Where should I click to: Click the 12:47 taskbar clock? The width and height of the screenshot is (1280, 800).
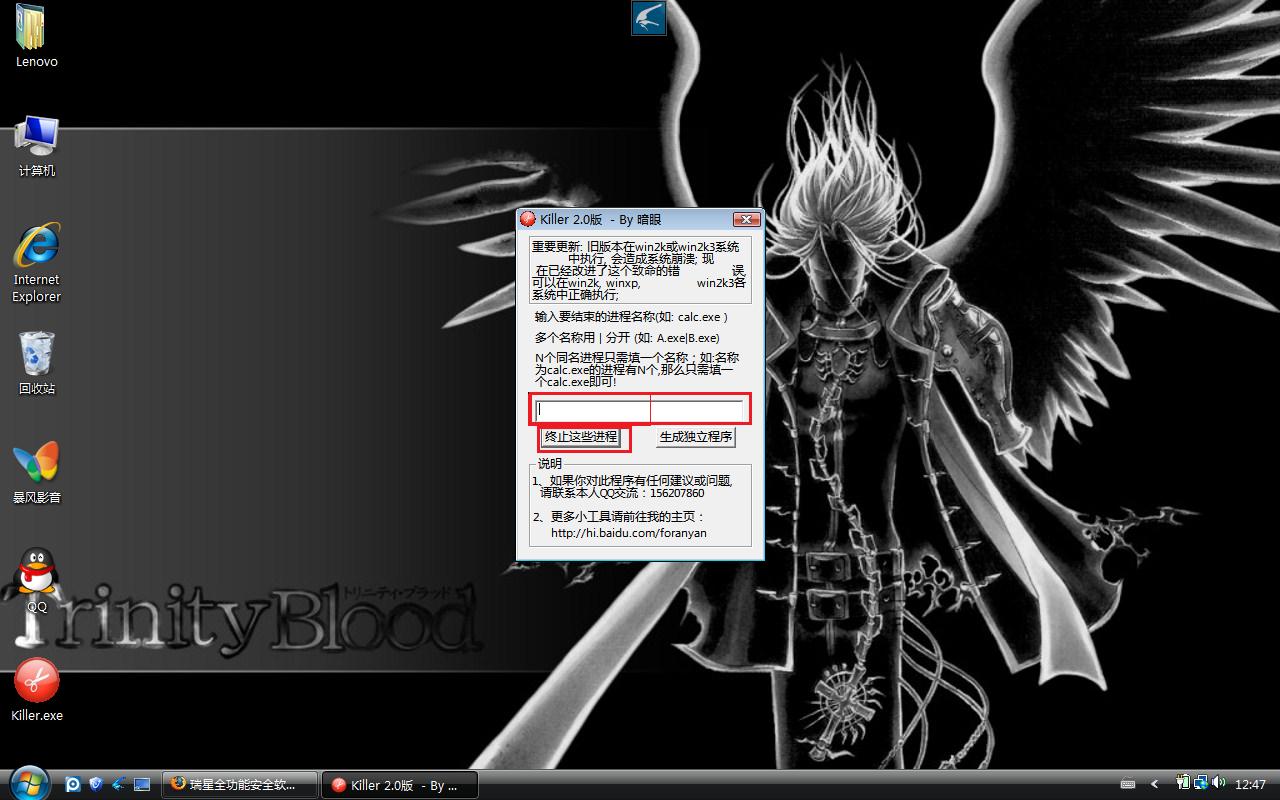1251,785
